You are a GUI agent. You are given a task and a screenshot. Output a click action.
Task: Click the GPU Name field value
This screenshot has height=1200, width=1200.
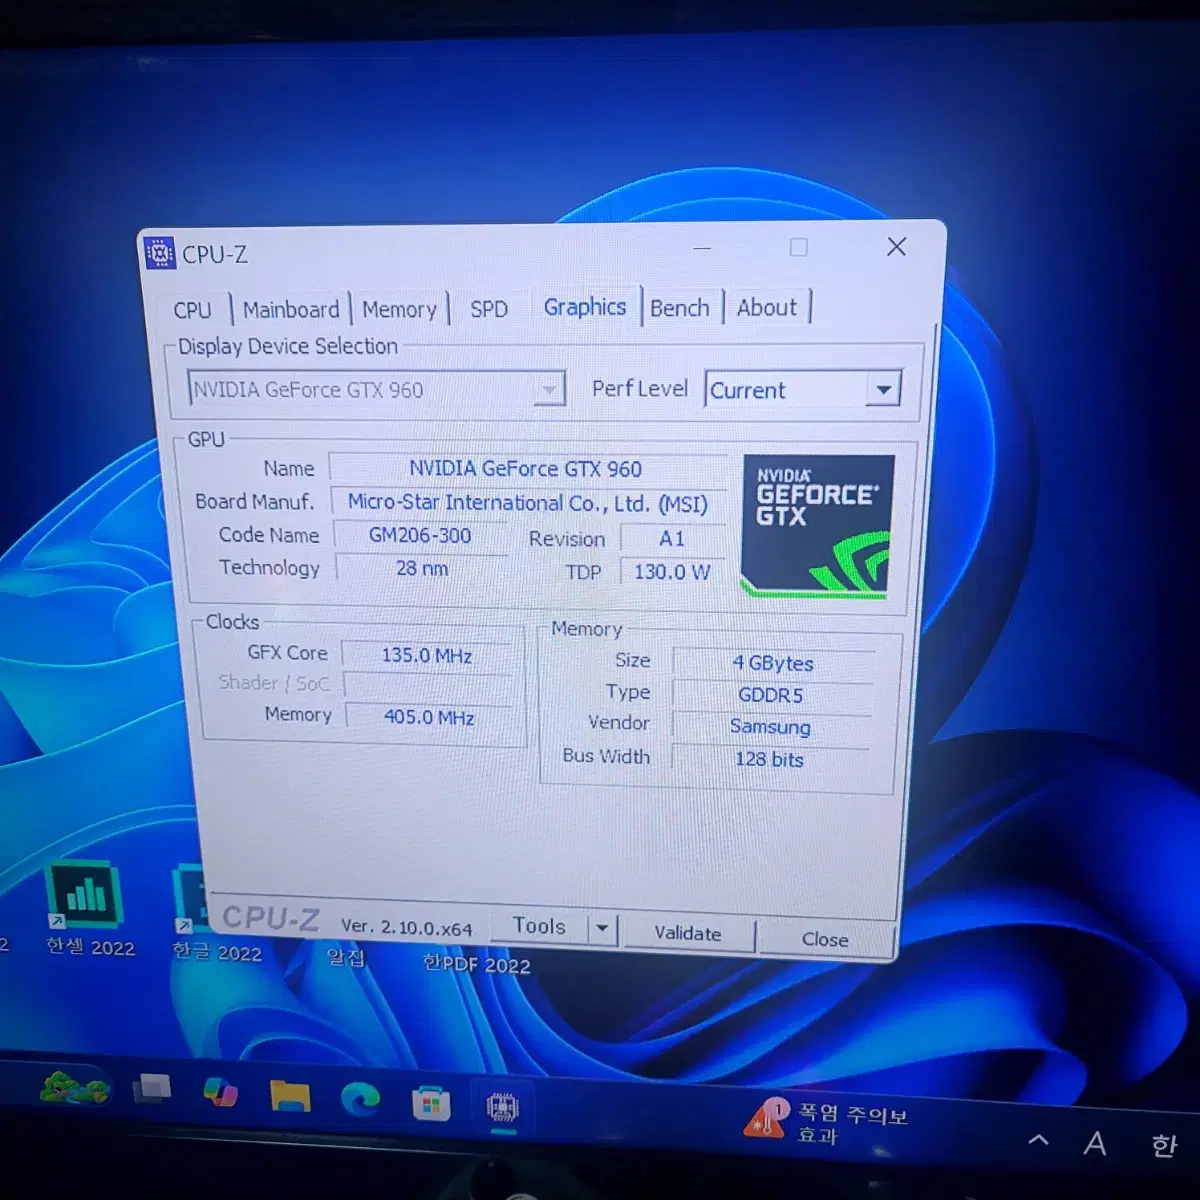526,468
